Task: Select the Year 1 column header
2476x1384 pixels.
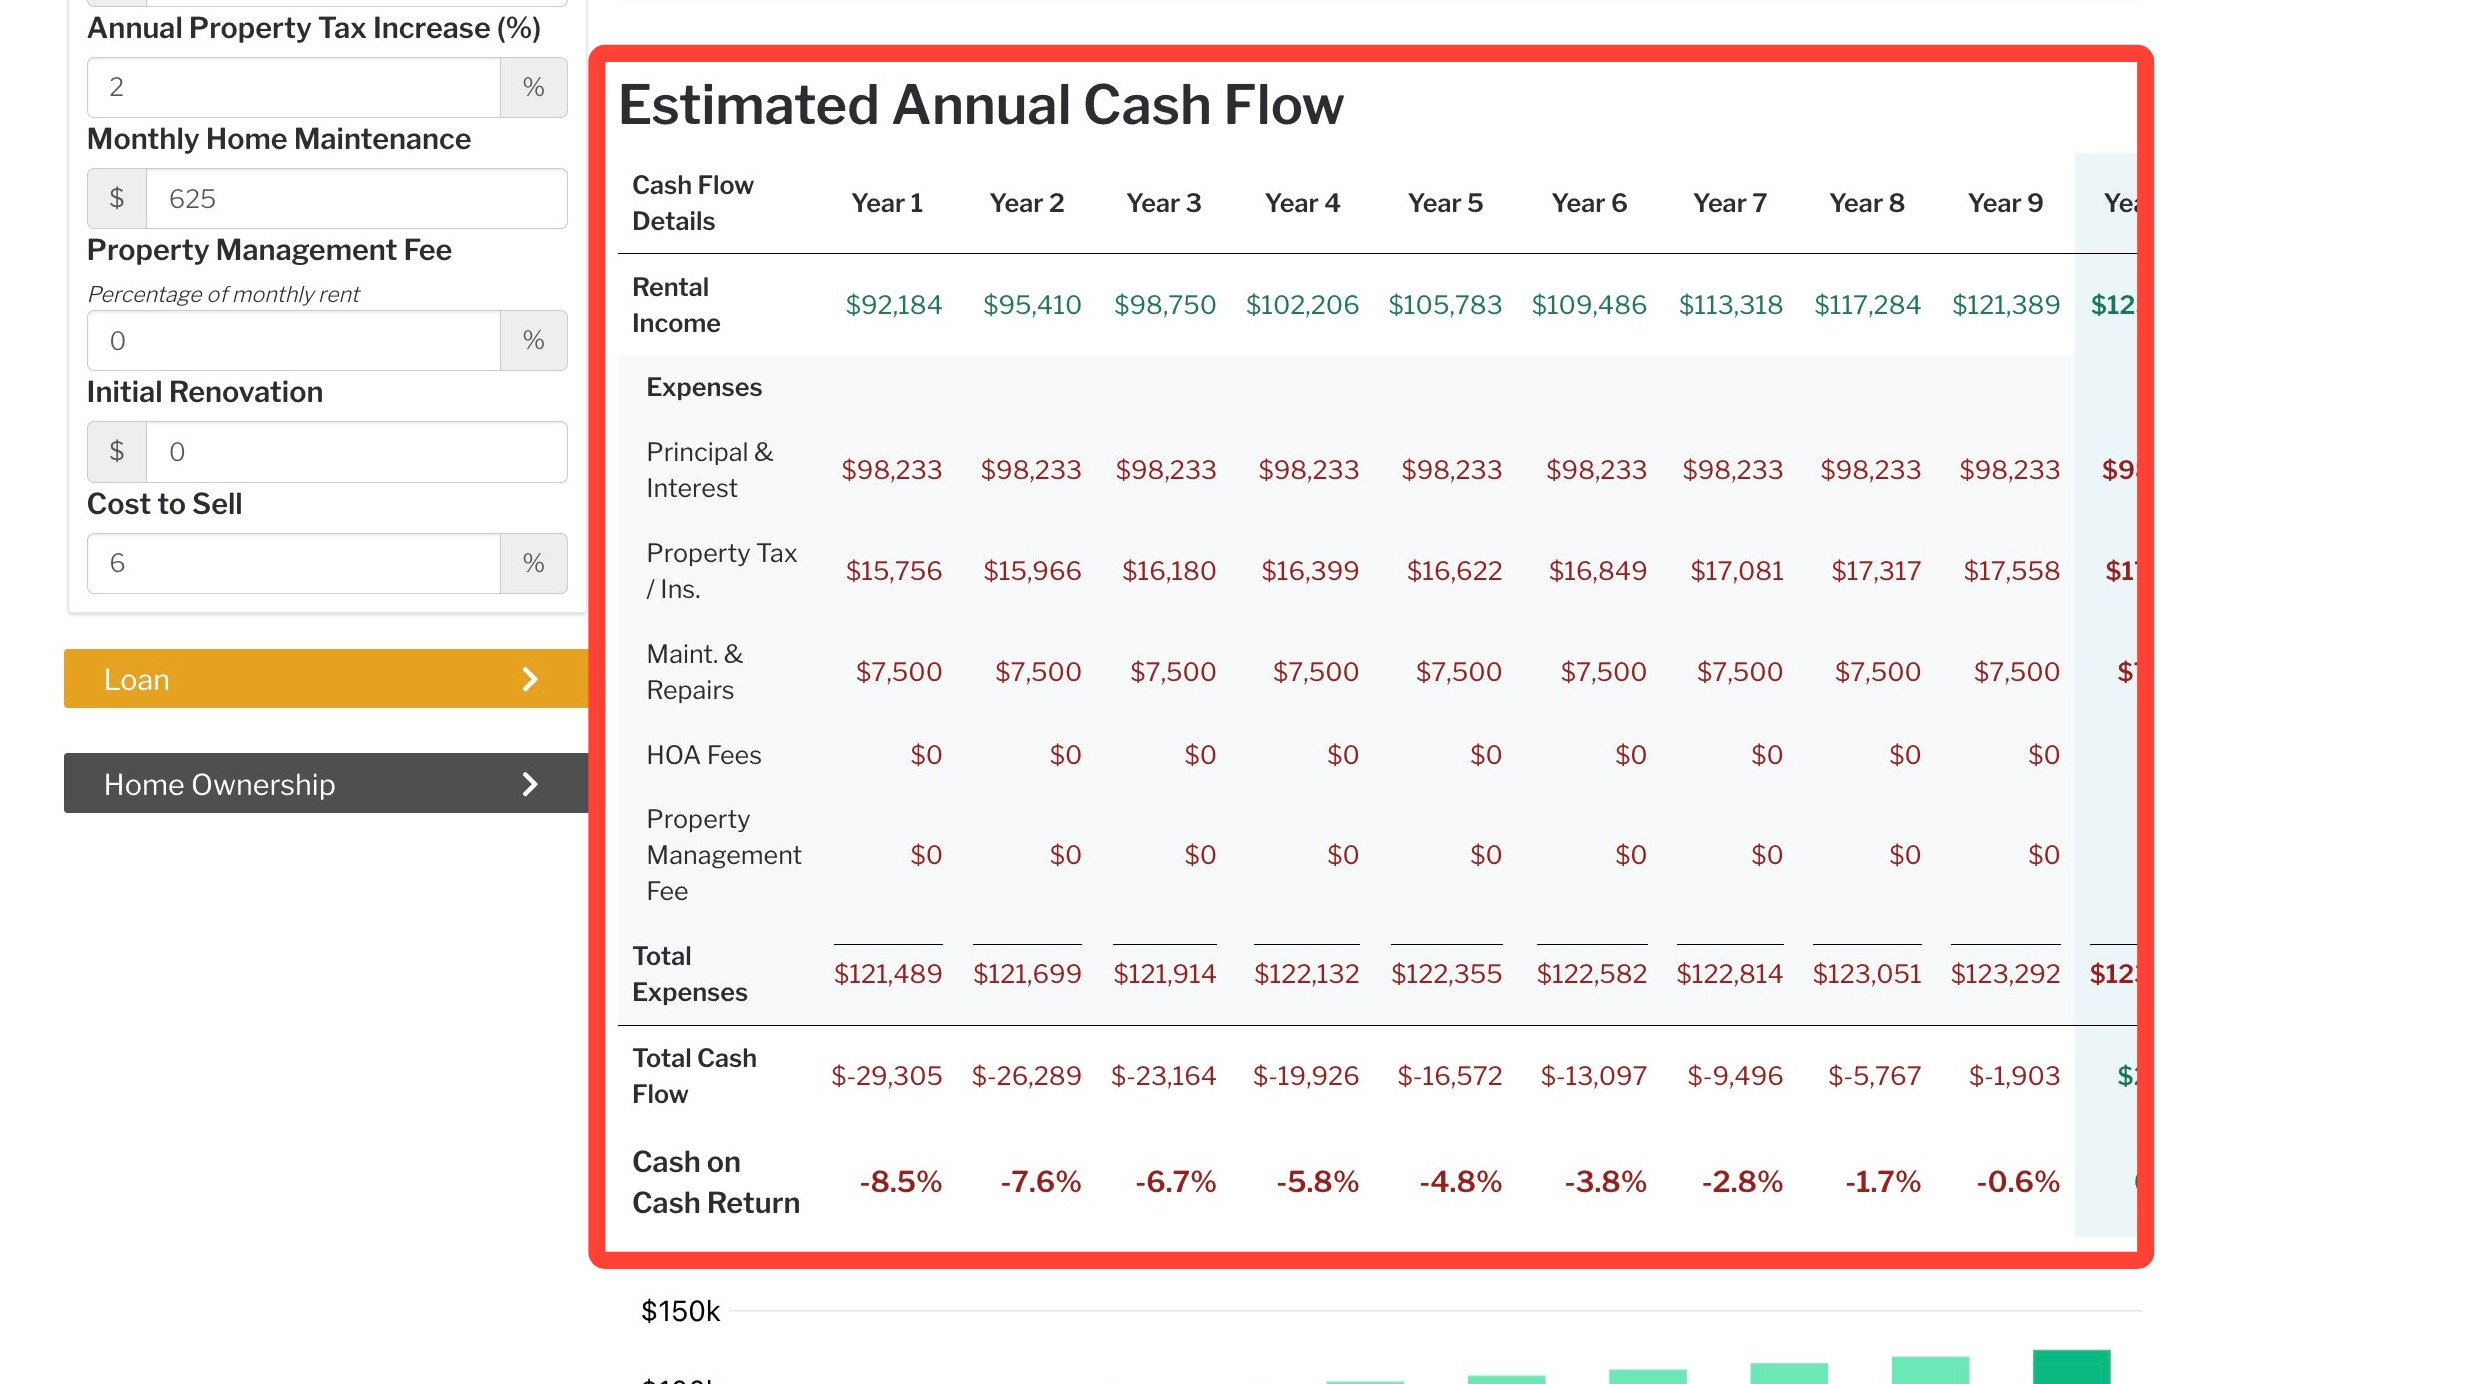Action: pos(887,203)
